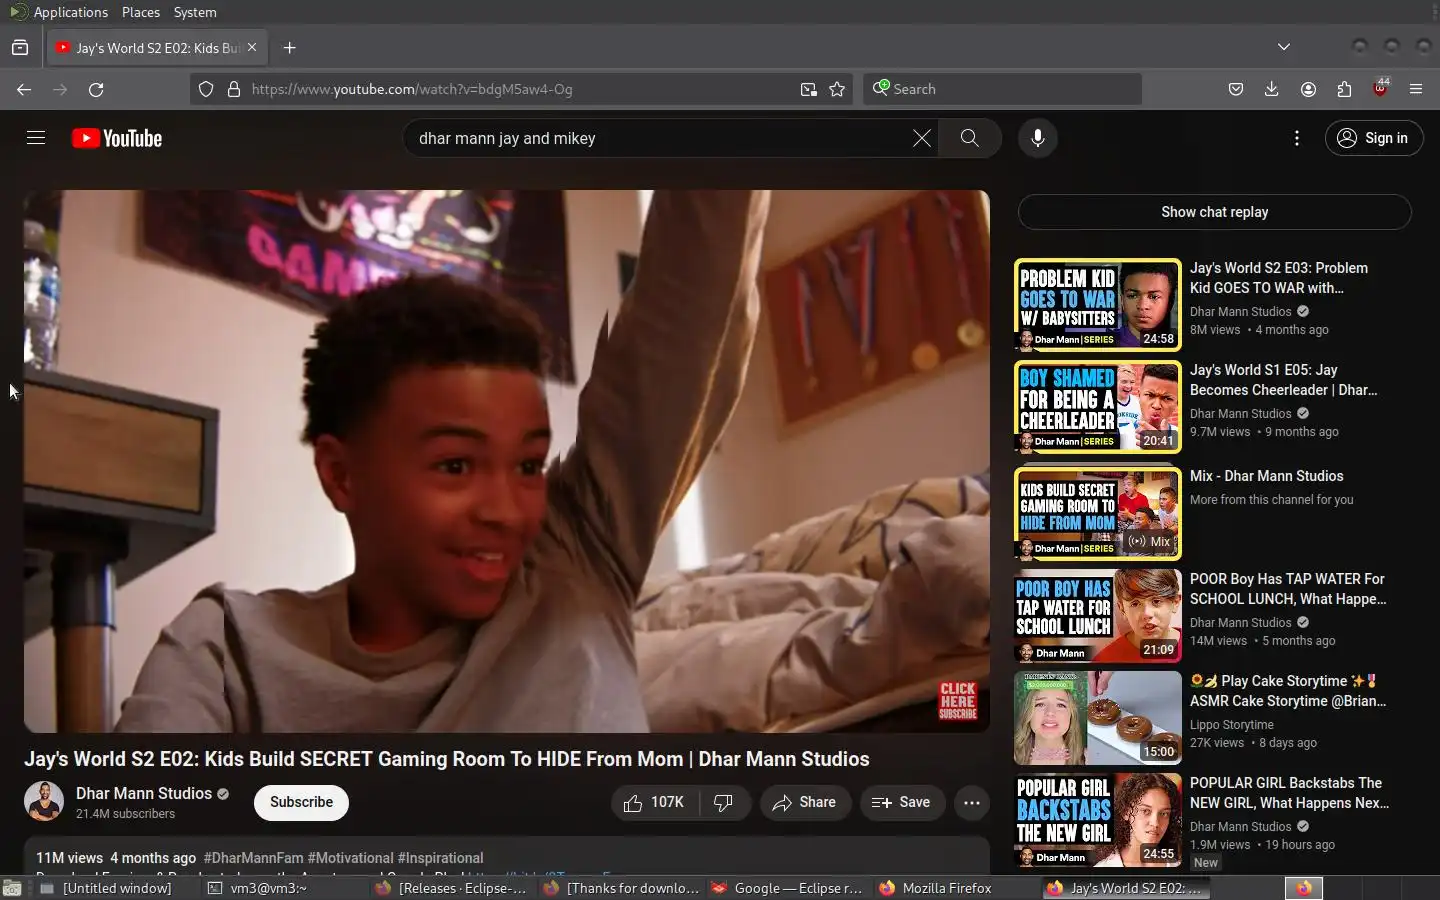The image size is (1440, 900).
Task: Bookmark this page with the star
Action: [x=837, y=89]
